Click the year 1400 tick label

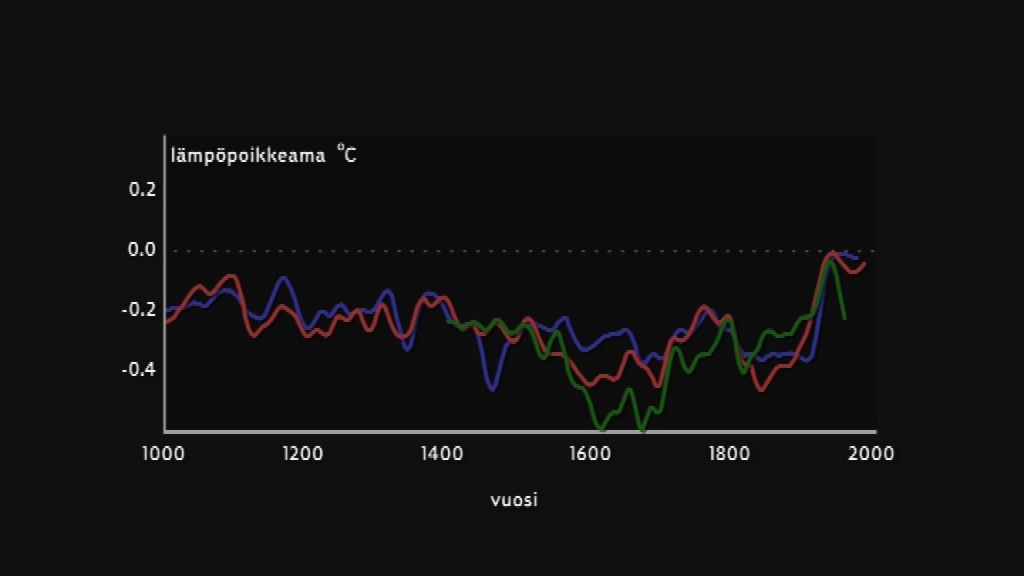[444, 453]
